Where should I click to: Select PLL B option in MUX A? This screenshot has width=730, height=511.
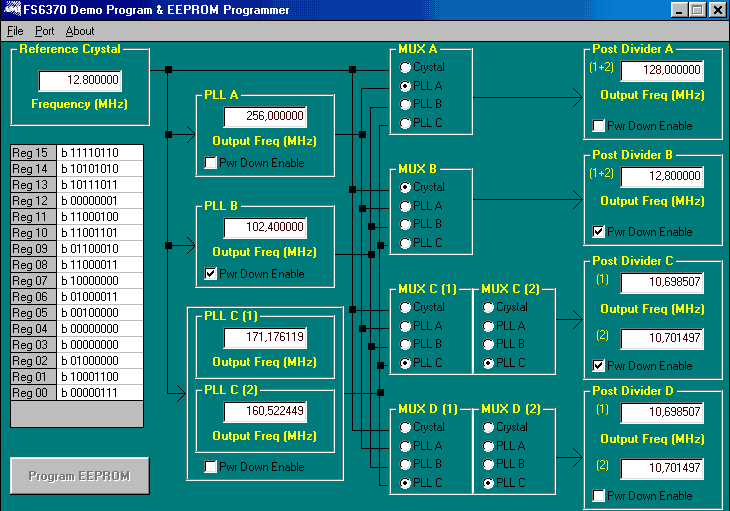click(405, 105)
